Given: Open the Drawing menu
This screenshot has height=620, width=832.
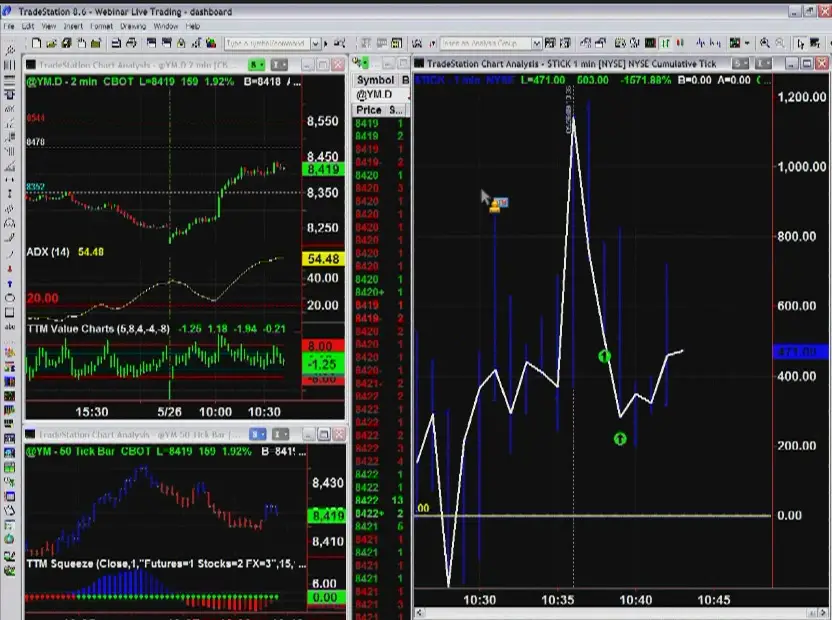Looking at the screenshot, I should pos(133,26).
